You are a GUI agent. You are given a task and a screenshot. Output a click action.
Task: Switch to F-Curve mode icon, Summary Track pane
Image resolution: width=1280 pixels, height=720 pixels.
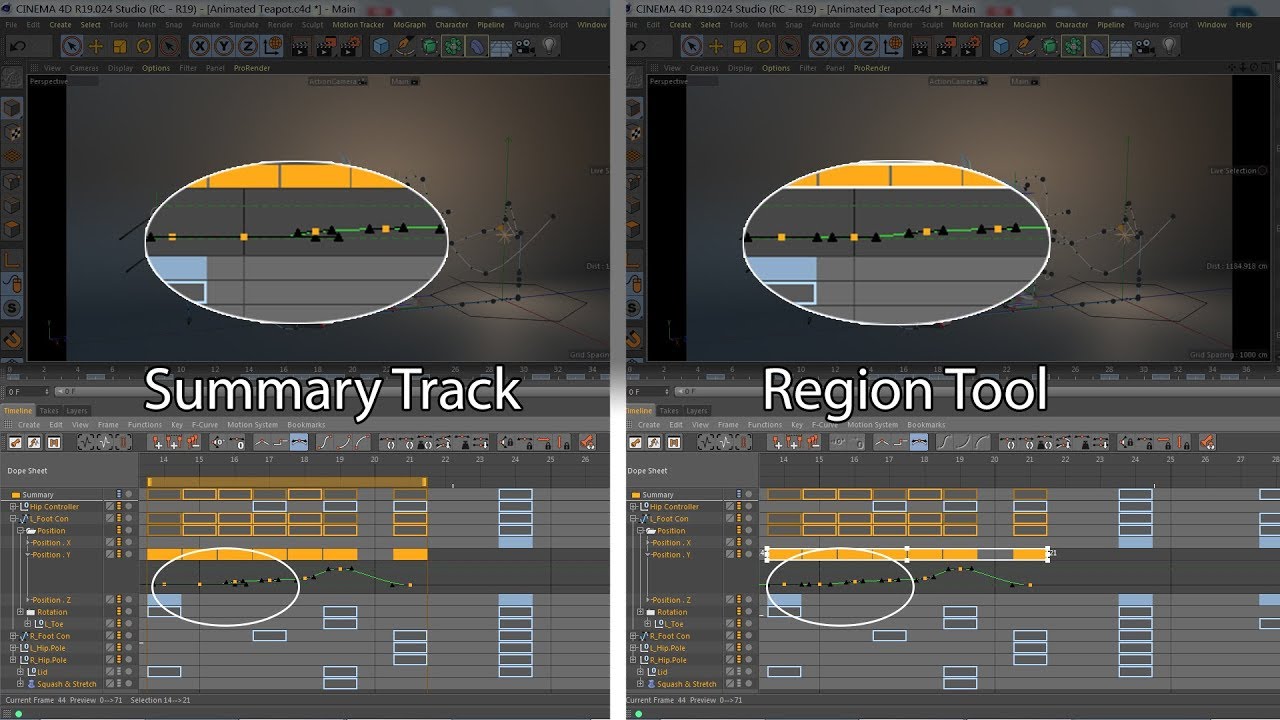pyautogui.click(x=35, y=442)
